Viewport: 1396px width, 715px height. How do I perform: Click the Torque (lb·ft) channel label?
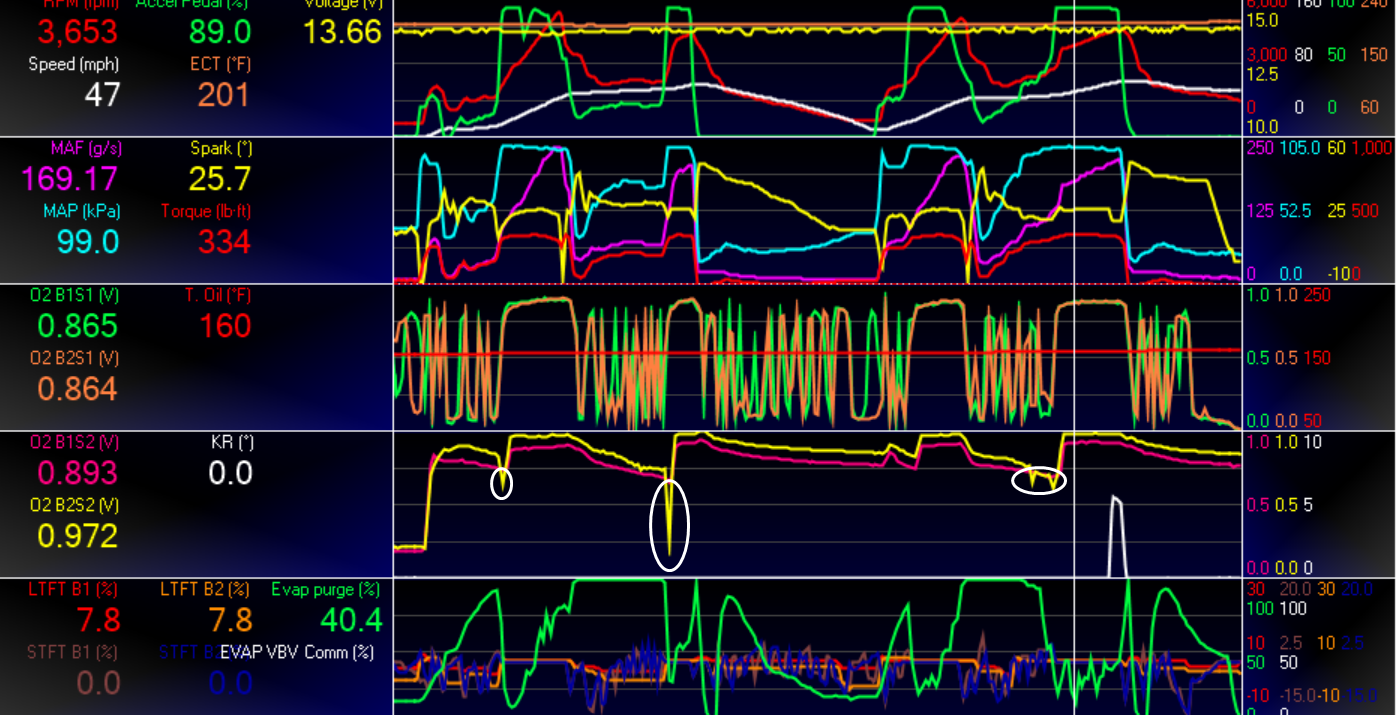(x=207, y=211)
